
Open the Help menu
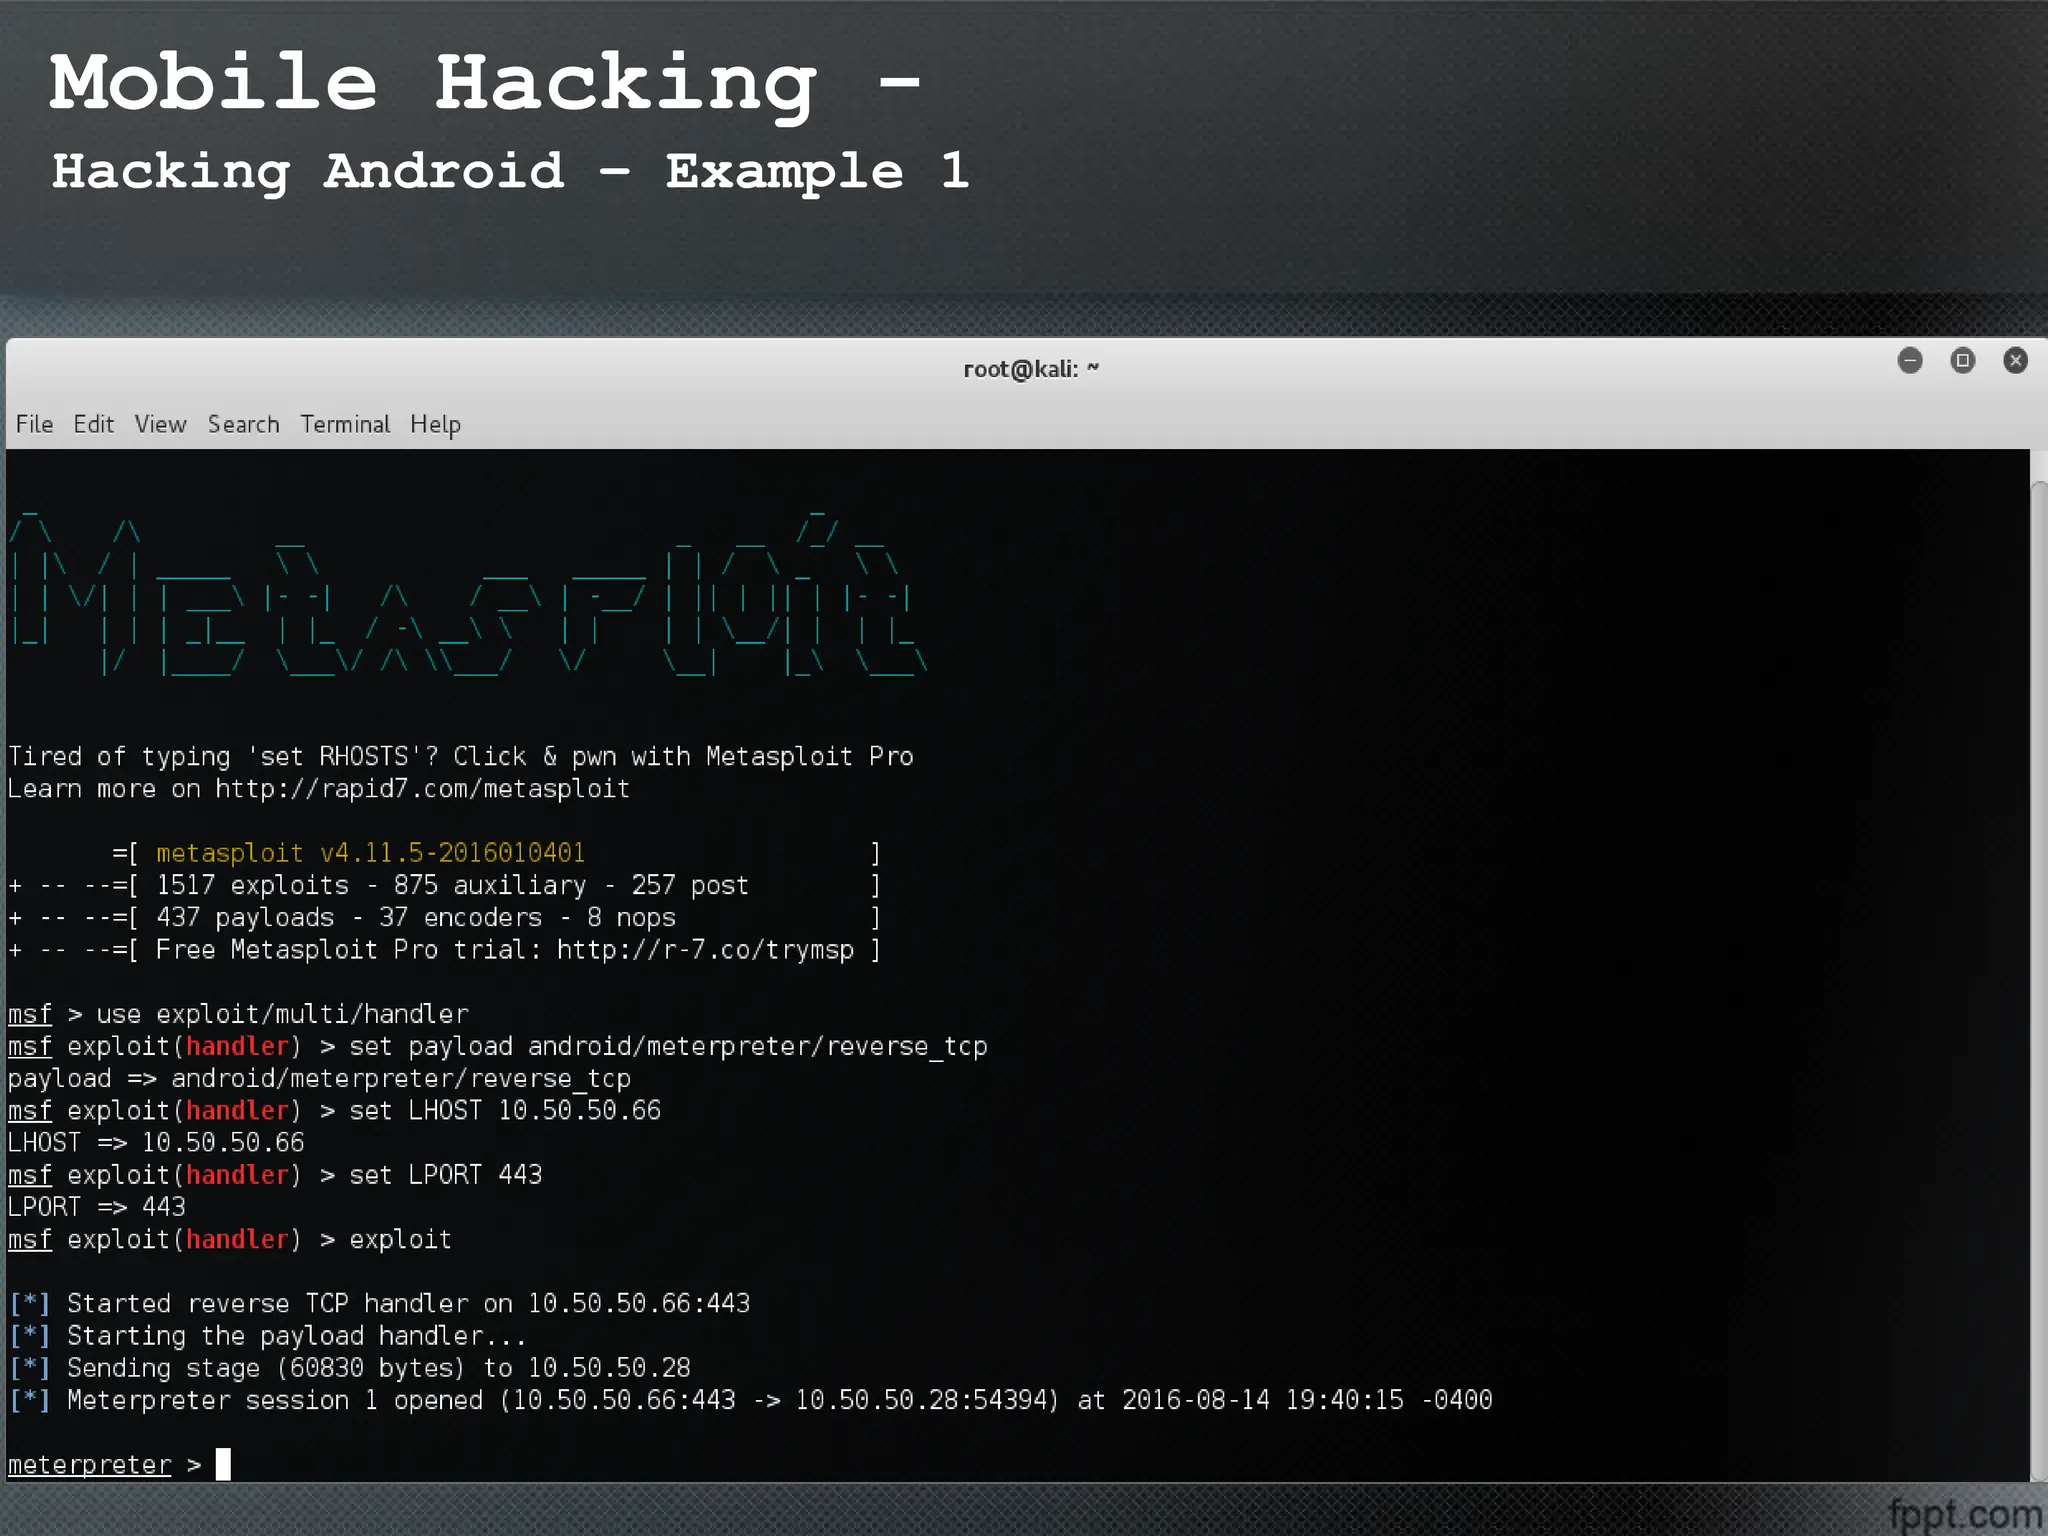tap(435, 424)
